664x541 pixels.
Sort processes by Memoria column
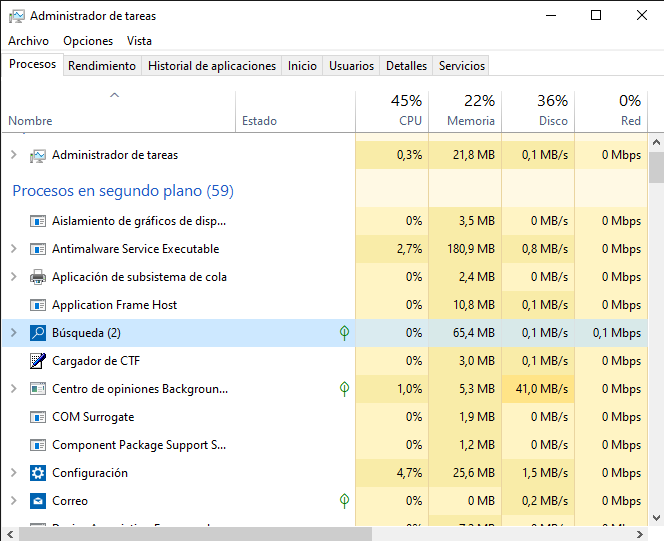pyautogui.click(x=465, y=112)
